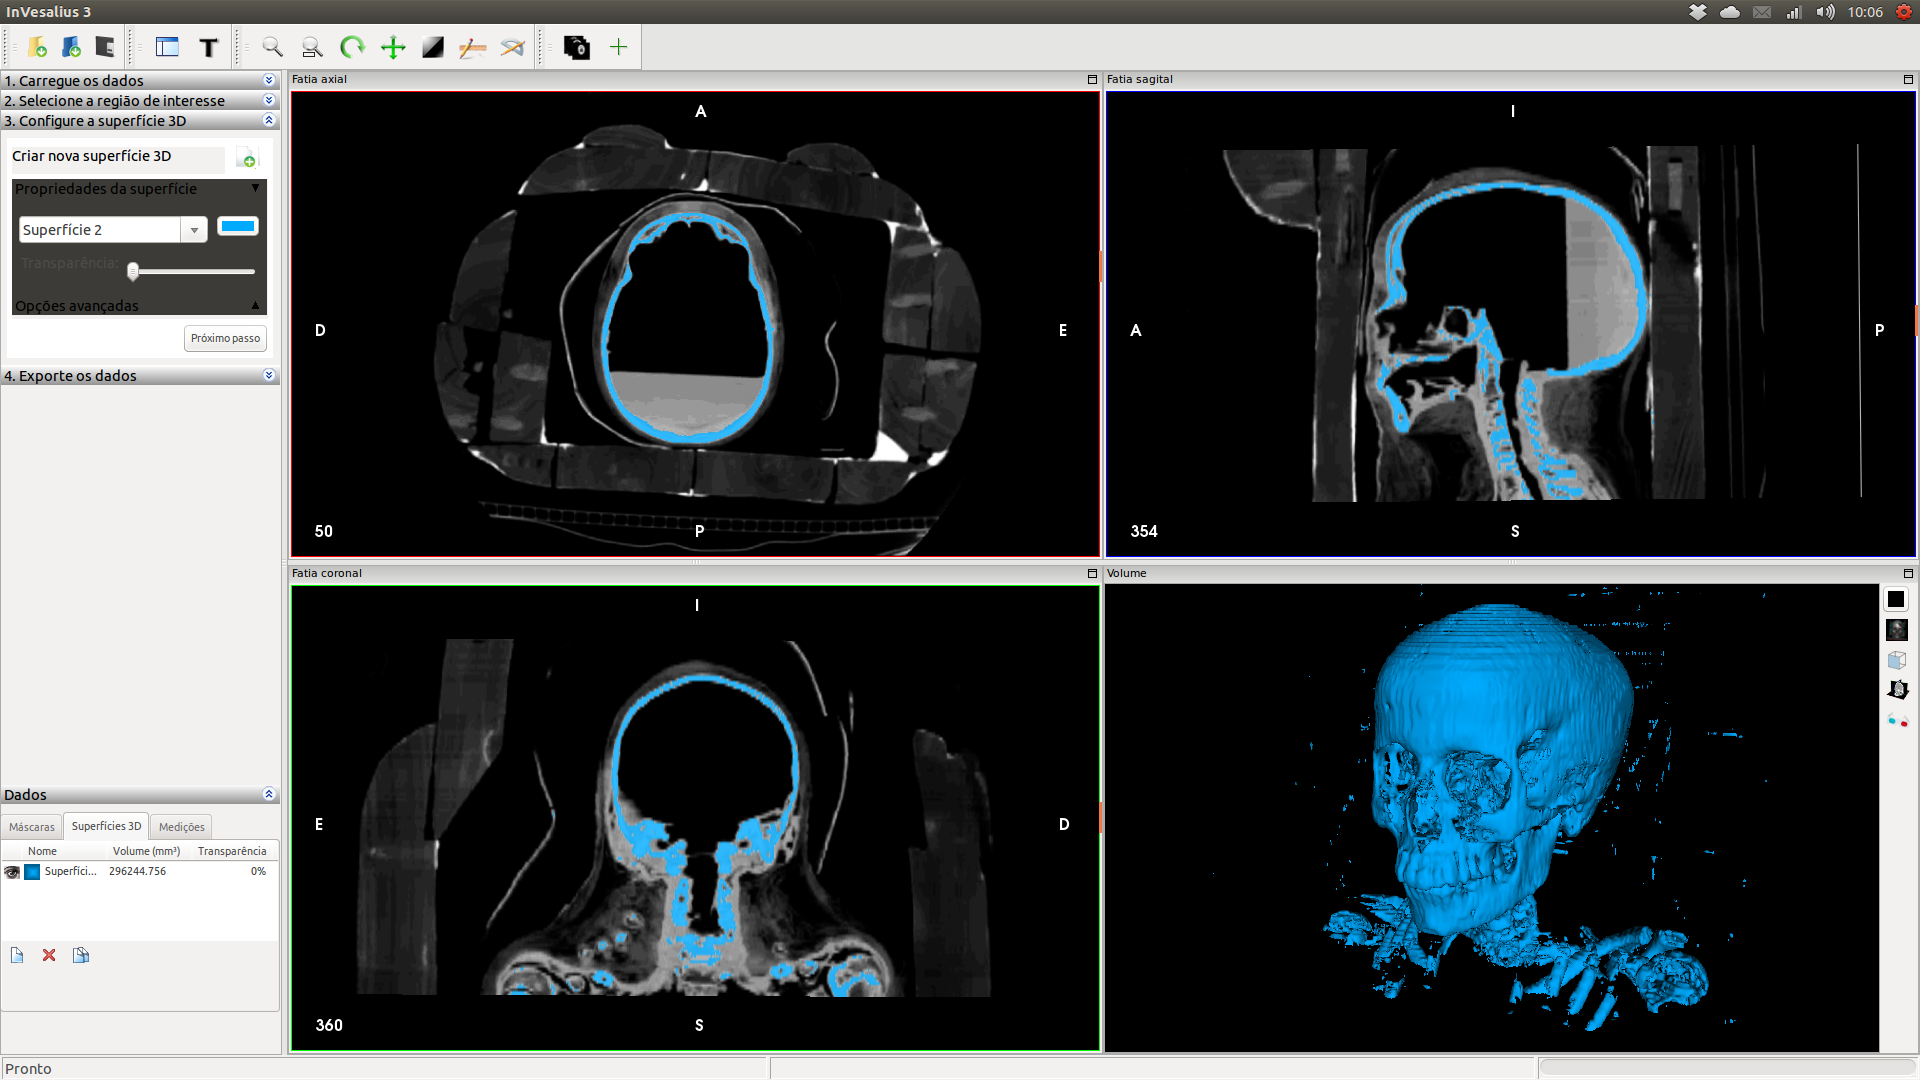Enable the stereo 3D glasses mode

[x=1897, y=720]
